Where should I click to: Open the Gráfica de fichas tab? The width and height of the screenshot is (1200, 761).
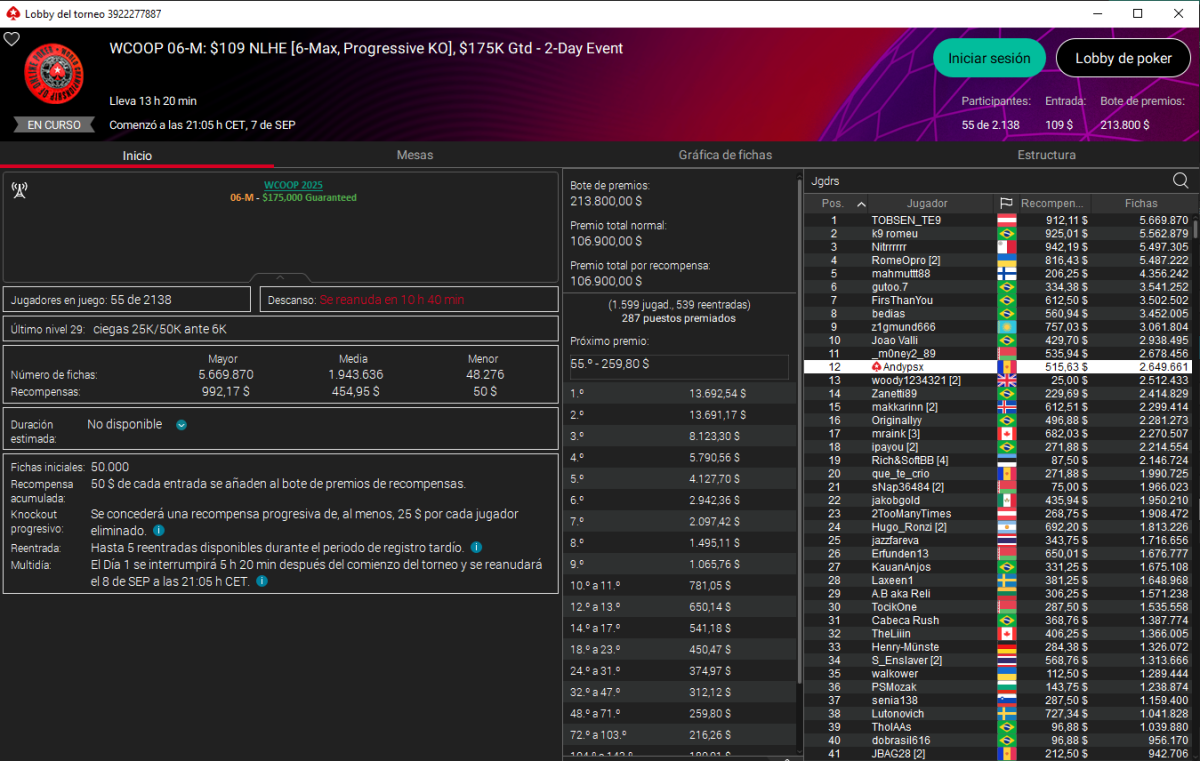click(725, 156)
